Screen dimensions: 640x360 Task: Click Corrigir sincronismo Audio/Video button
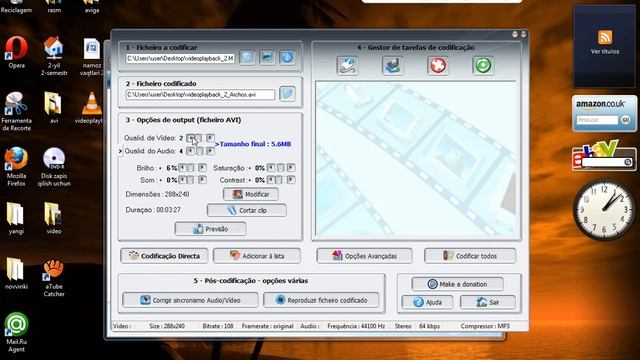[190, 300]
